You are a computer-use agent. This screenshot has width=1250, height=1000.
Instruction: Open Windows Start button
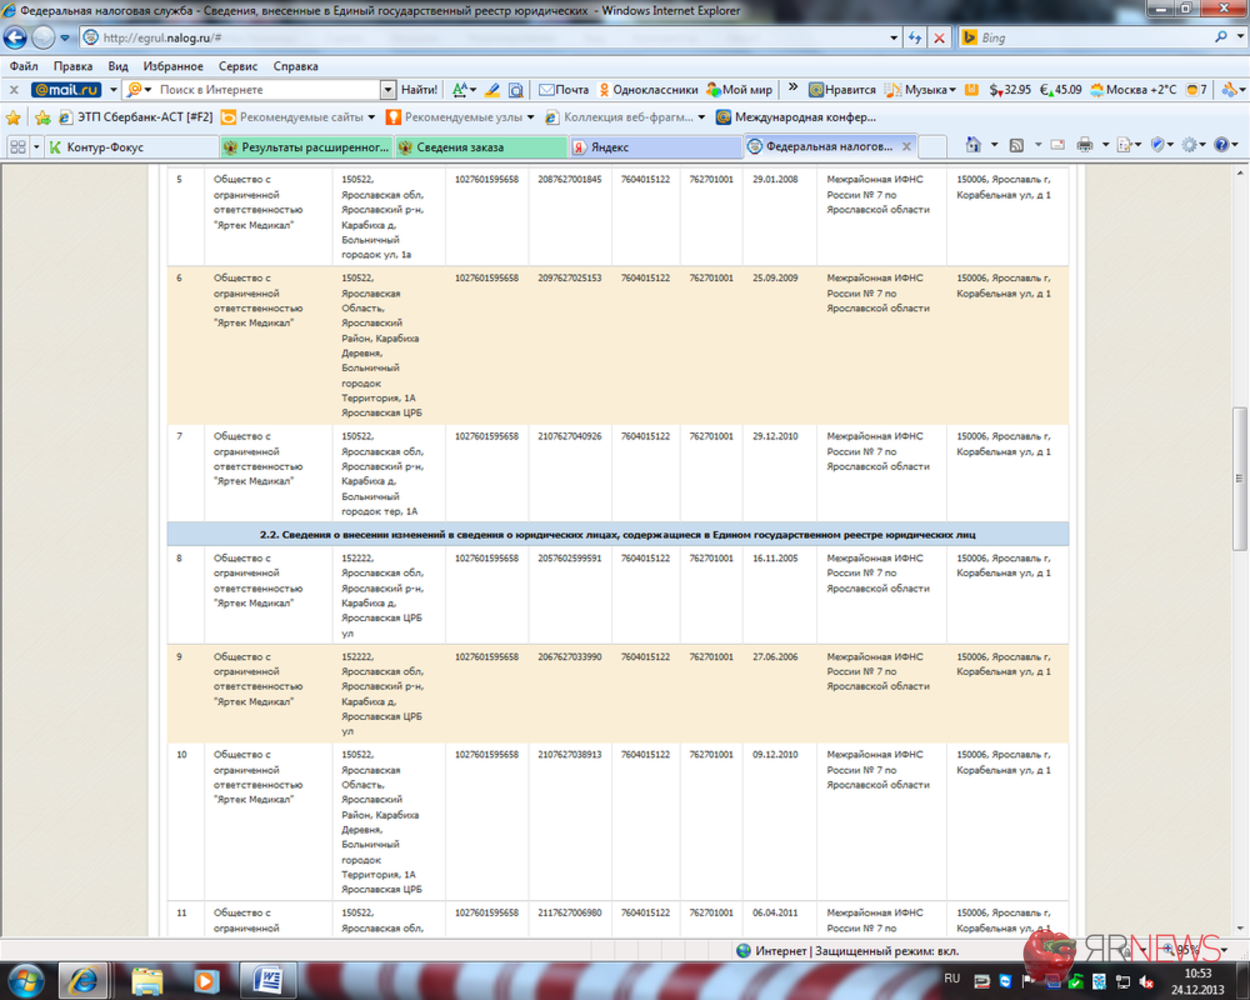pos(25,981)
